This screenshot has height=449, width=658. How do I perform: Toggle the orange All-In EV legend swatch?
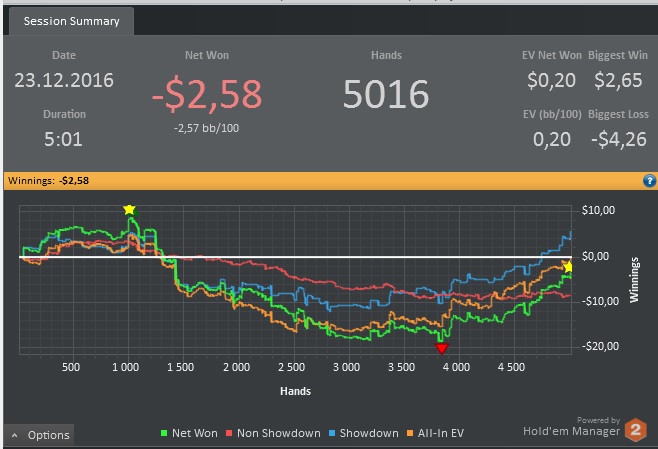pyautogui.click(x=410, y=433)
